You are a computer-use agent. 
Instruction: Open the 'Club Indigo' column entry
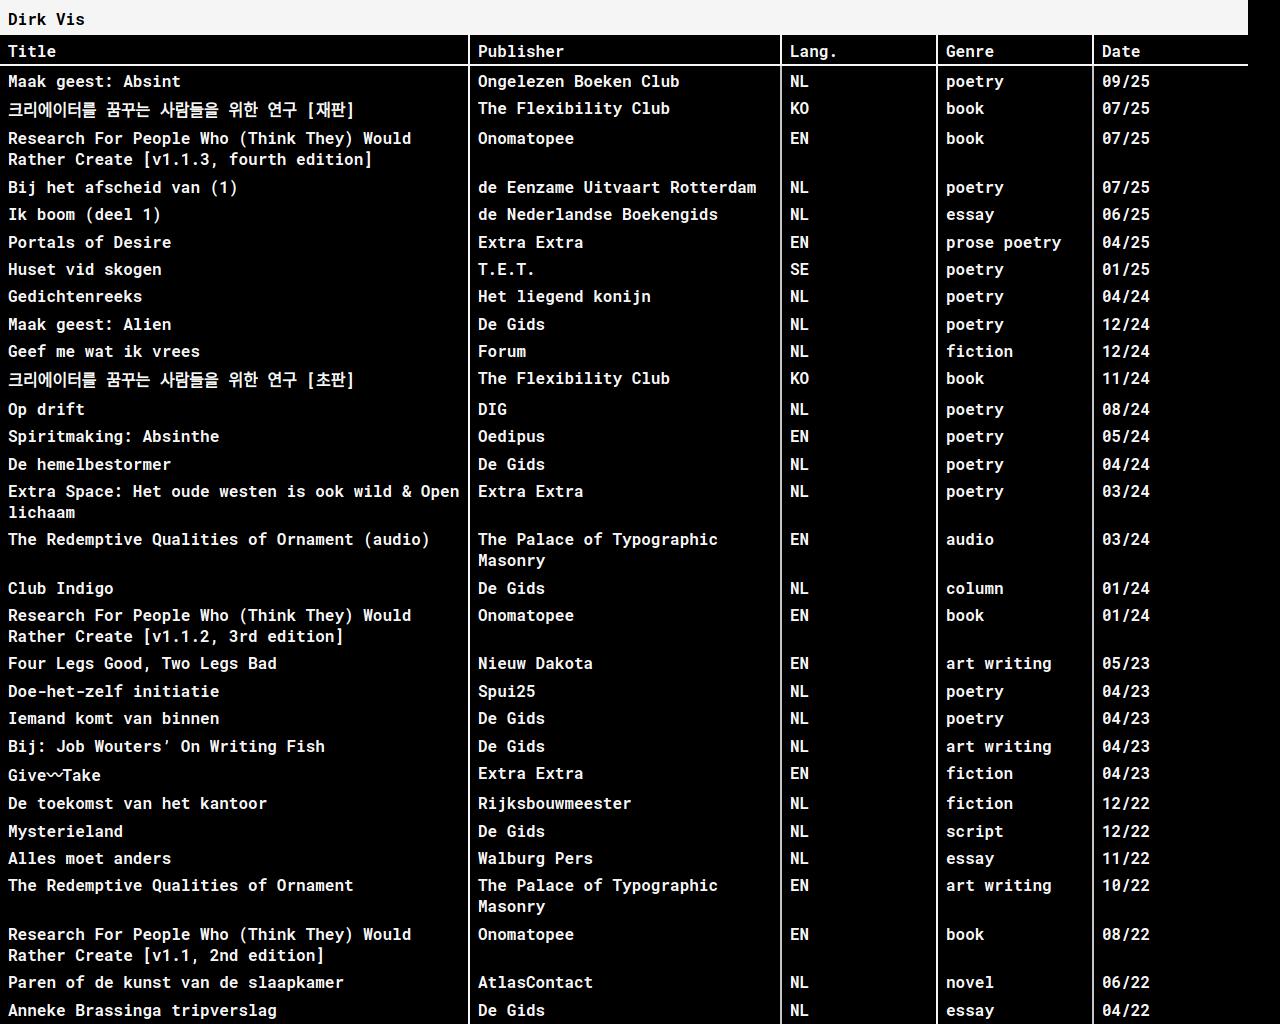click(x=60, y=589)
